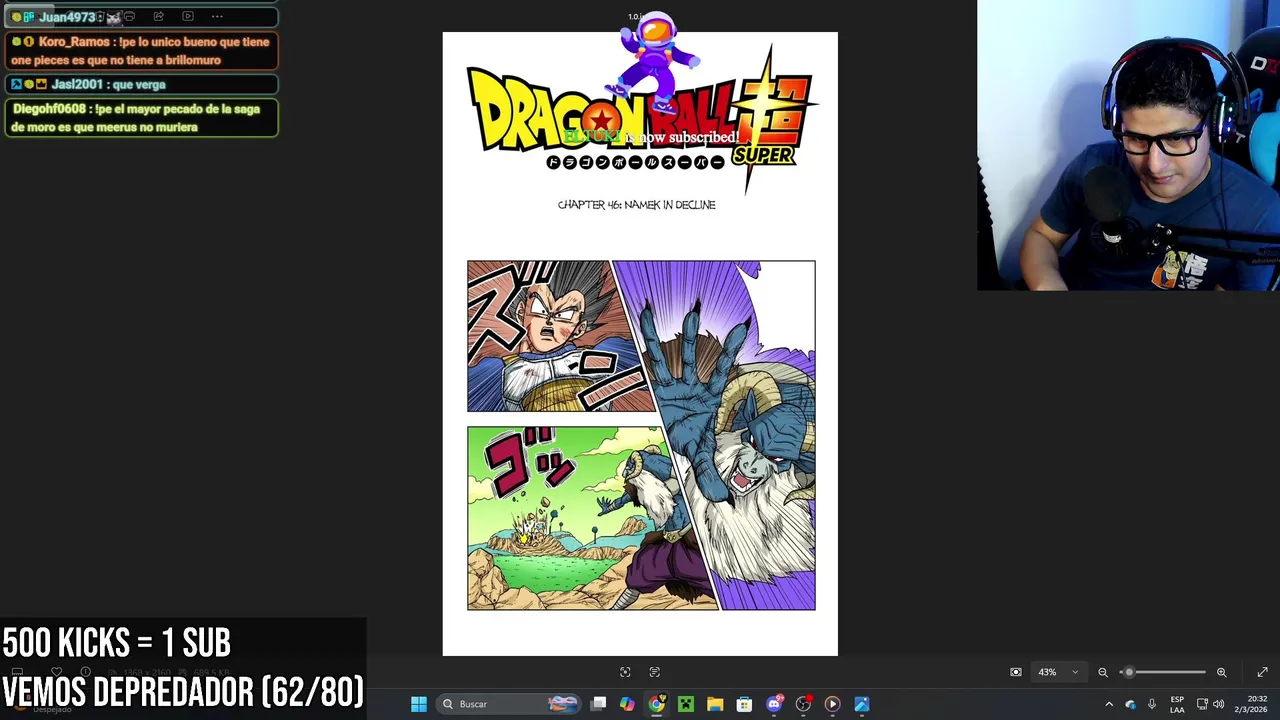Open the Minecraft taskbar icon
This screenshot has width=1280, height=720.
coord(686,704)
